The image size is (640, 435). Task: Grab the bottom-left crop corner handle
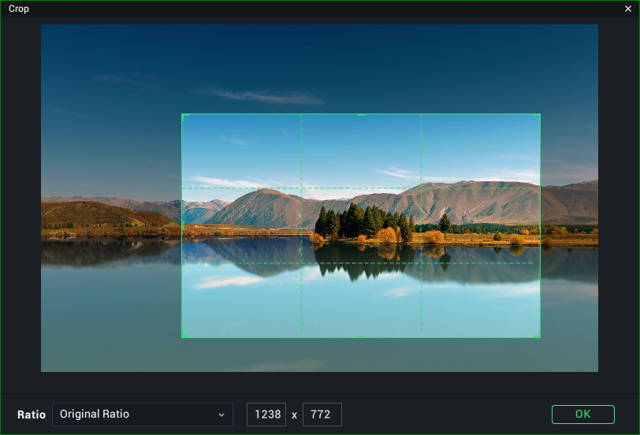pos(183,335)
